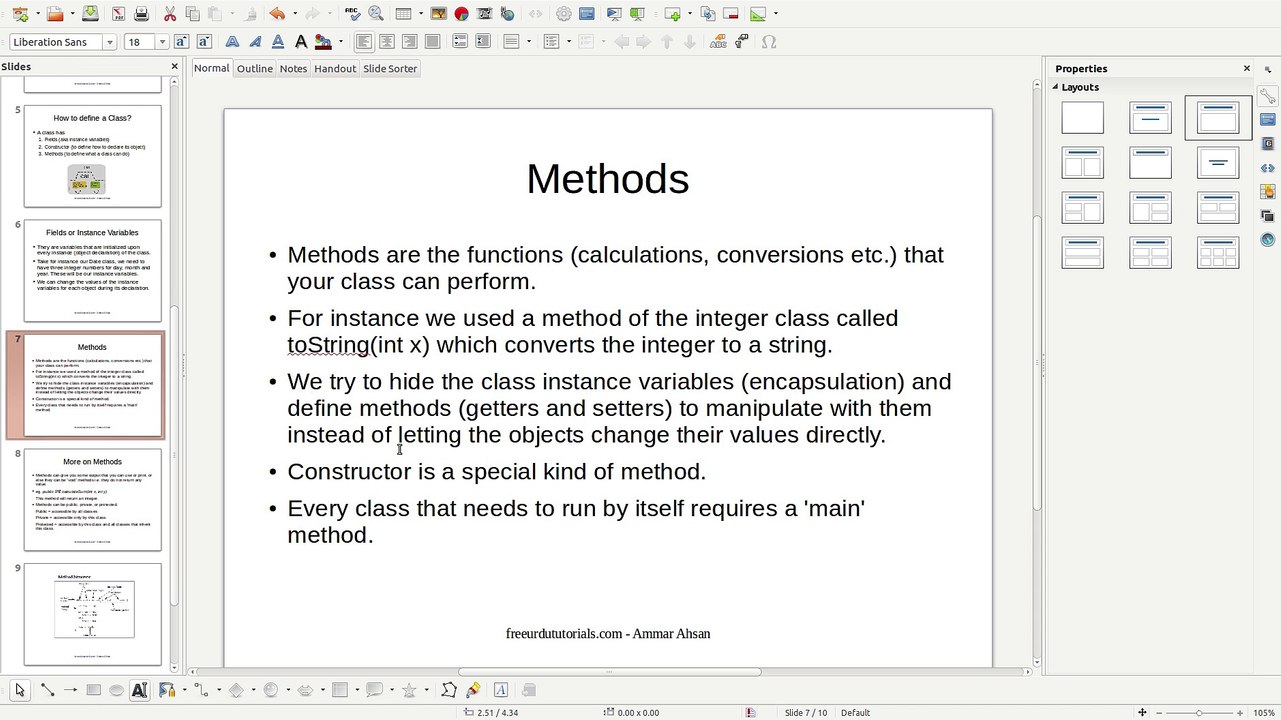This screenshot has width=1281, height=720.
Task: Open the font name dropdown
Action: [x=109, y=42]
